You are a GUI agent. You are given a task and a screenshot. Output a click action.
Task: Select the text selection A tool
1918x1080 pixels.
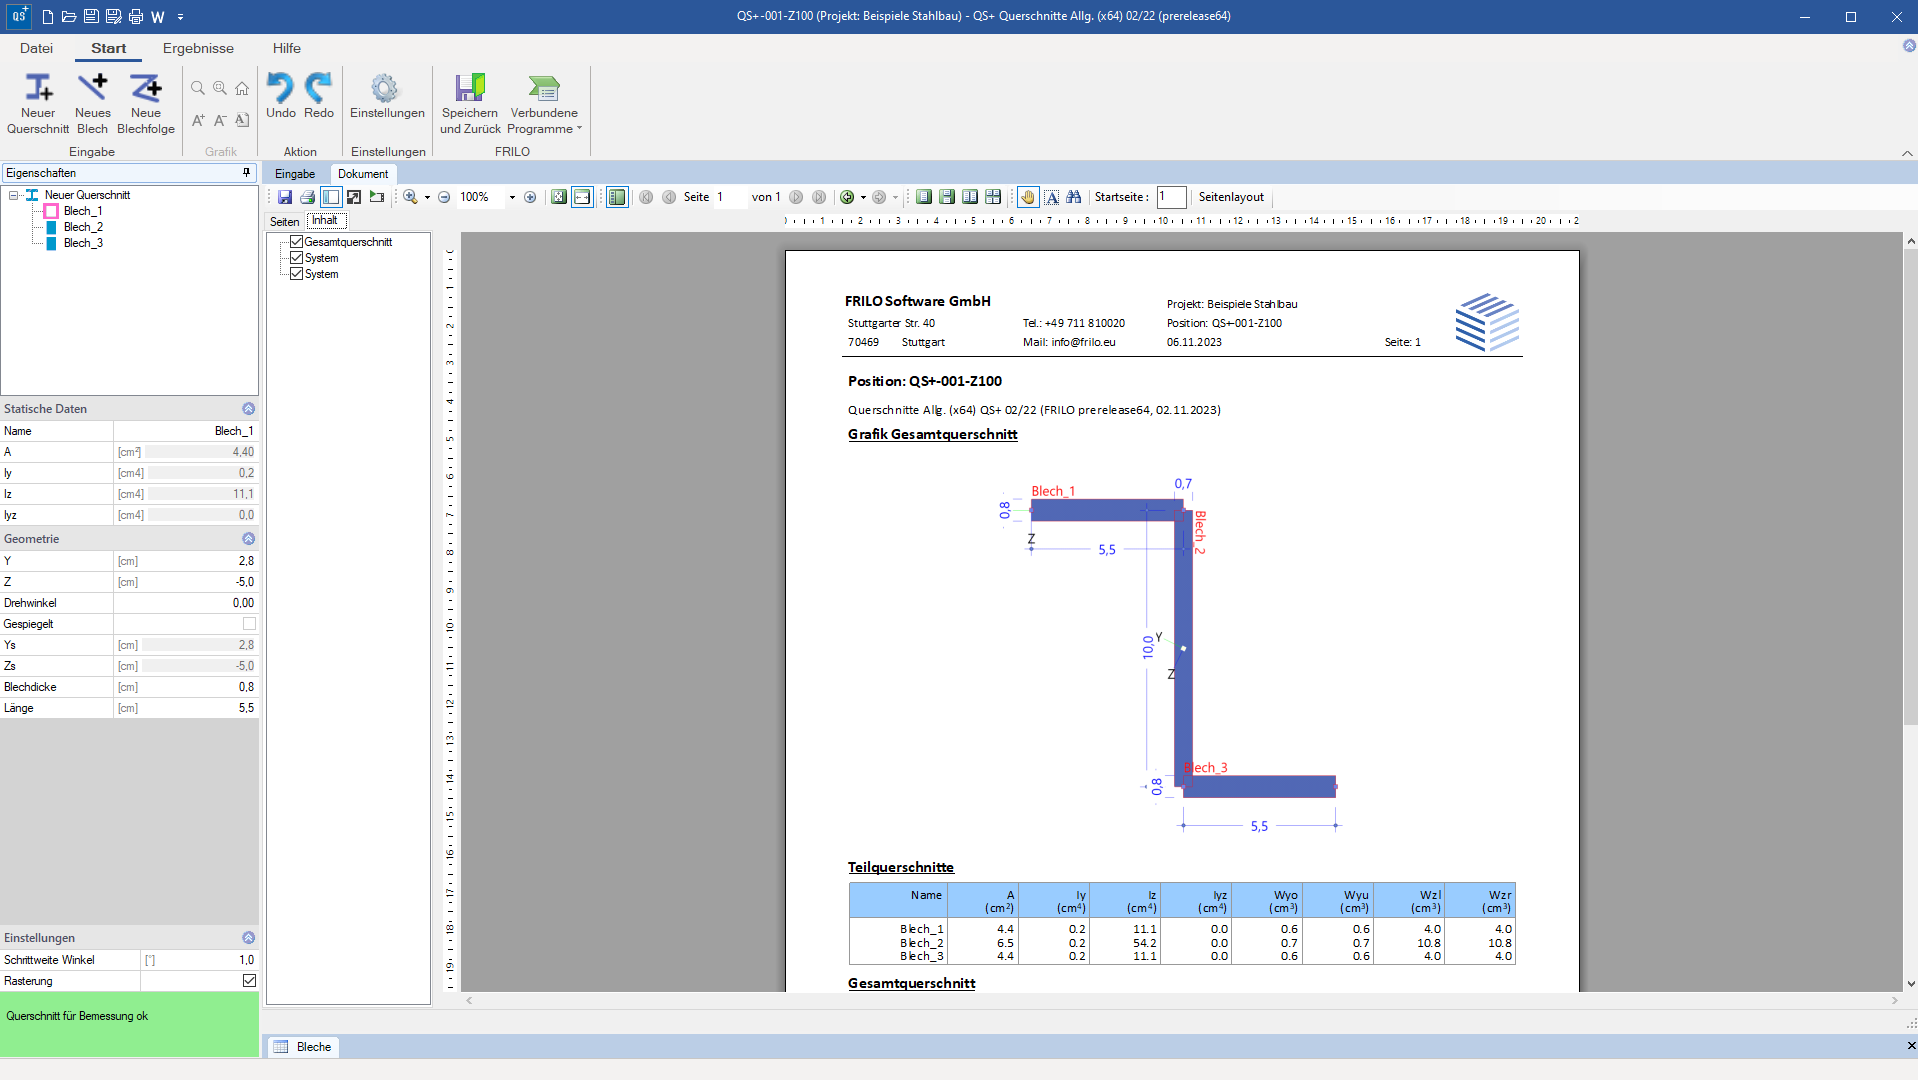(1052, 197)
